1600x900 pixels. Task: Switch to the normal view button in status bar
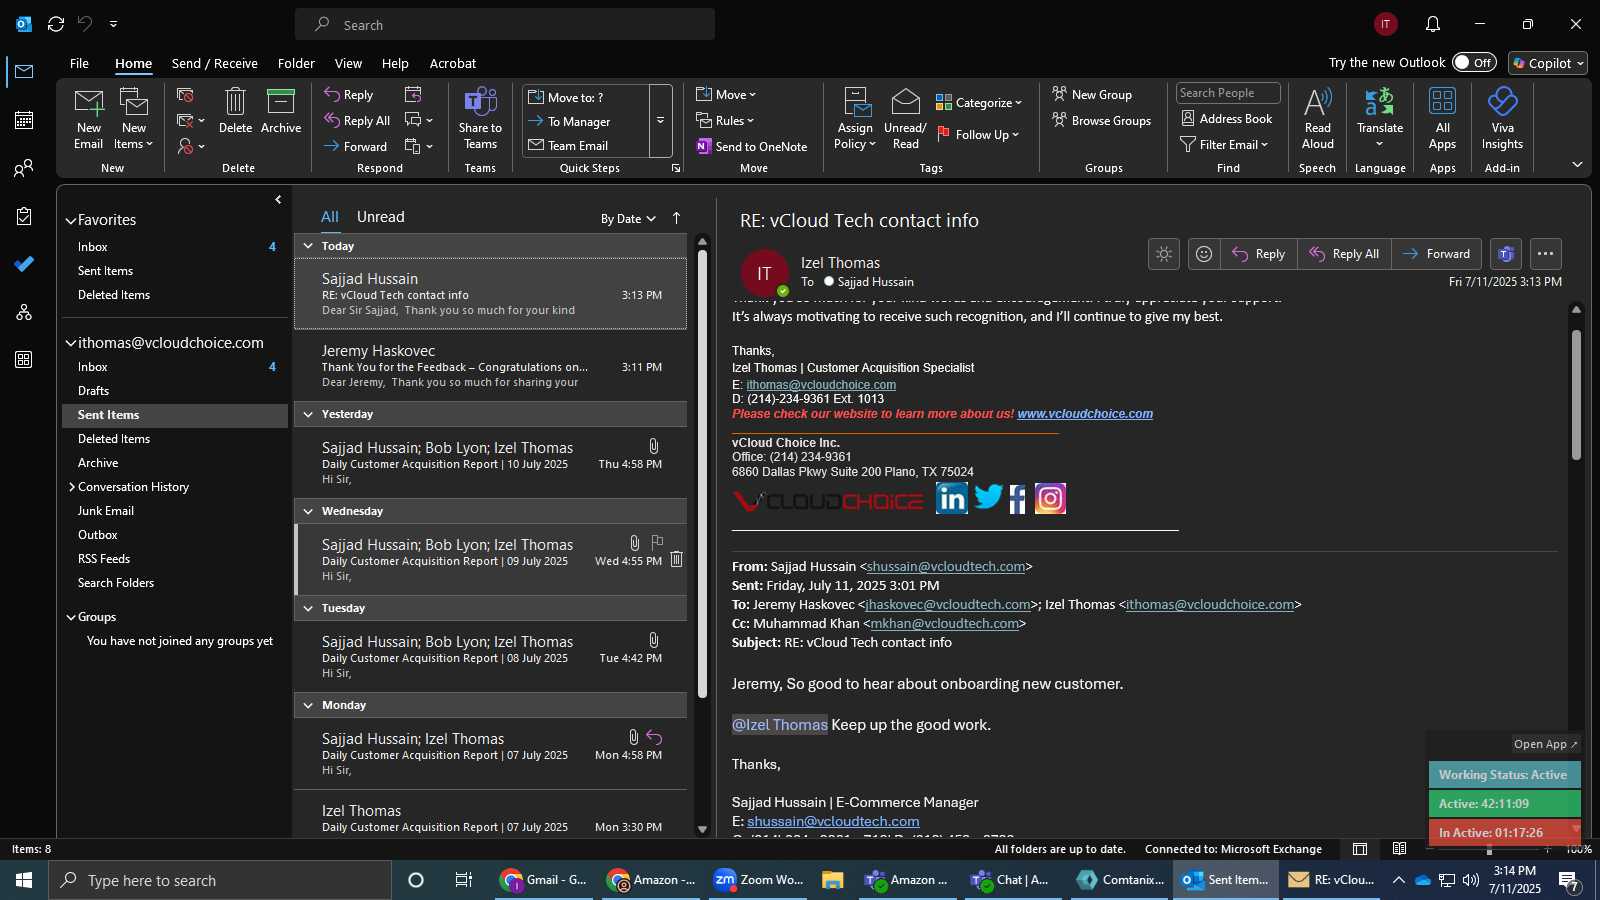pos(1360,849)
